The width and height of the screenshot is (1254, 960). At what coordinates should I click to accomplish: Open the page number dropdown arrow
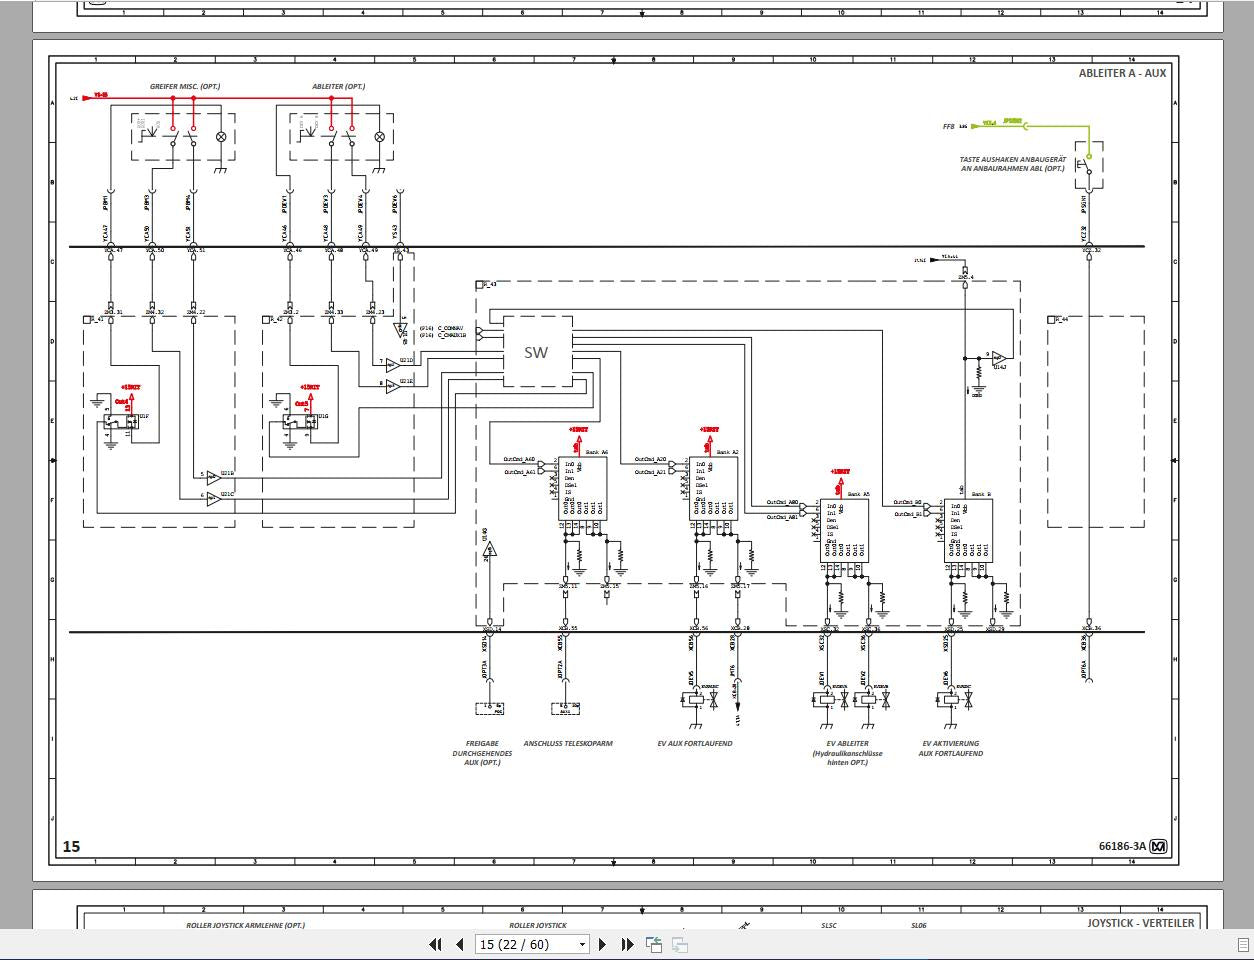[582, 945]
